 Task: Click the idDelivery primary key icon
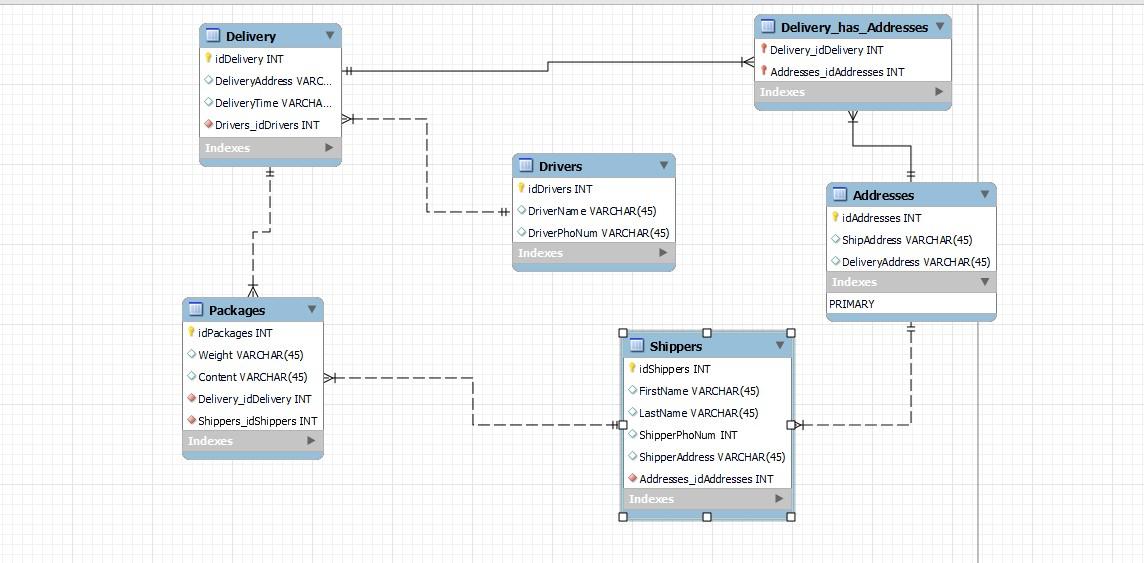click(x=208, y=58)
